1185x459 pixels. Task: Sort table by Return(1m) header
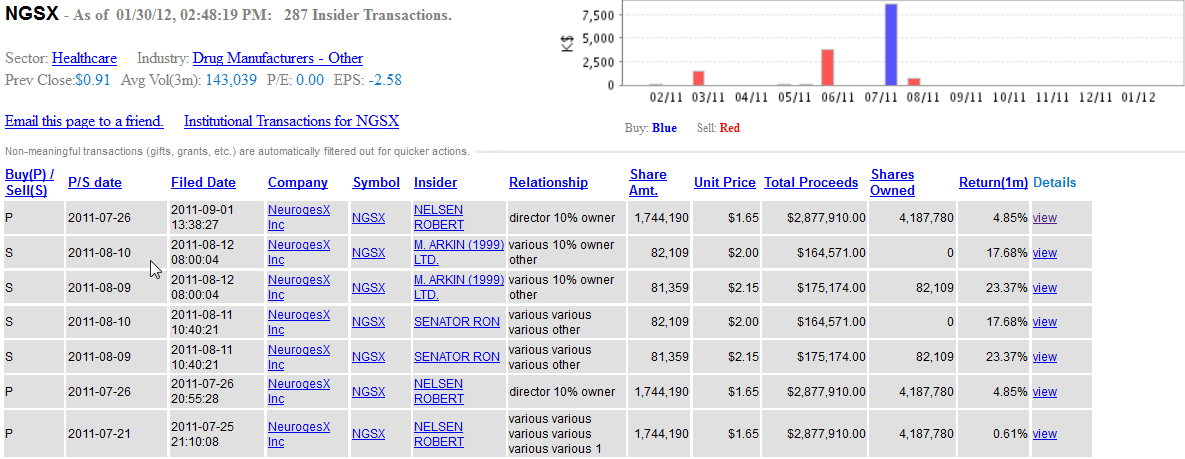click(994, 182)
